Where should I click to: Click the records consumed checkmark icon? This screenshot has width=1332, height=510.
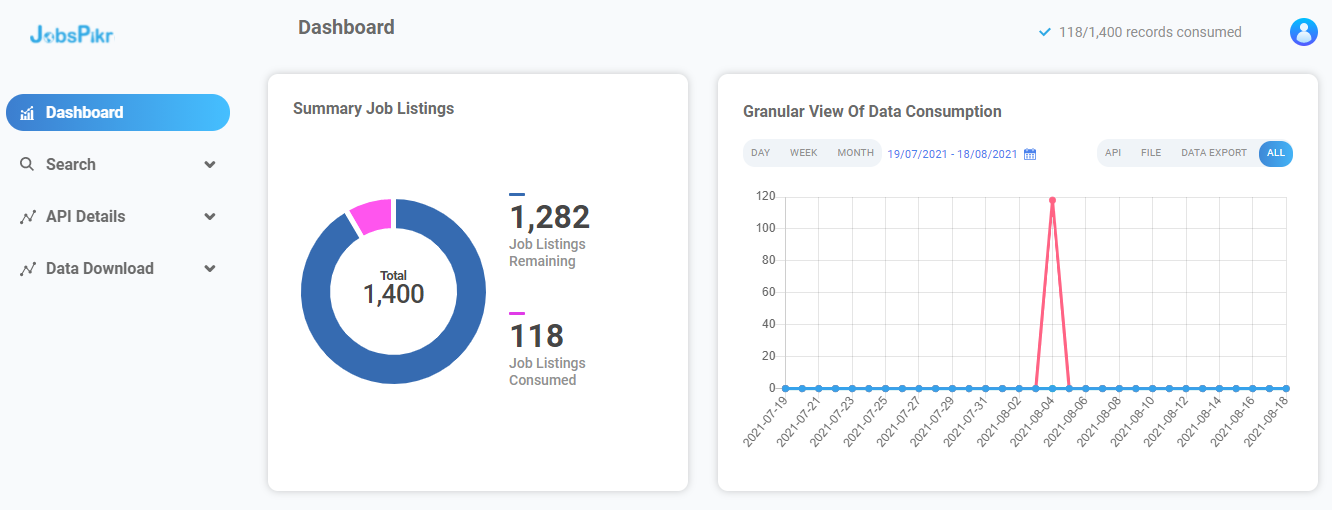pyautogui.click(x=1045, y=32)
